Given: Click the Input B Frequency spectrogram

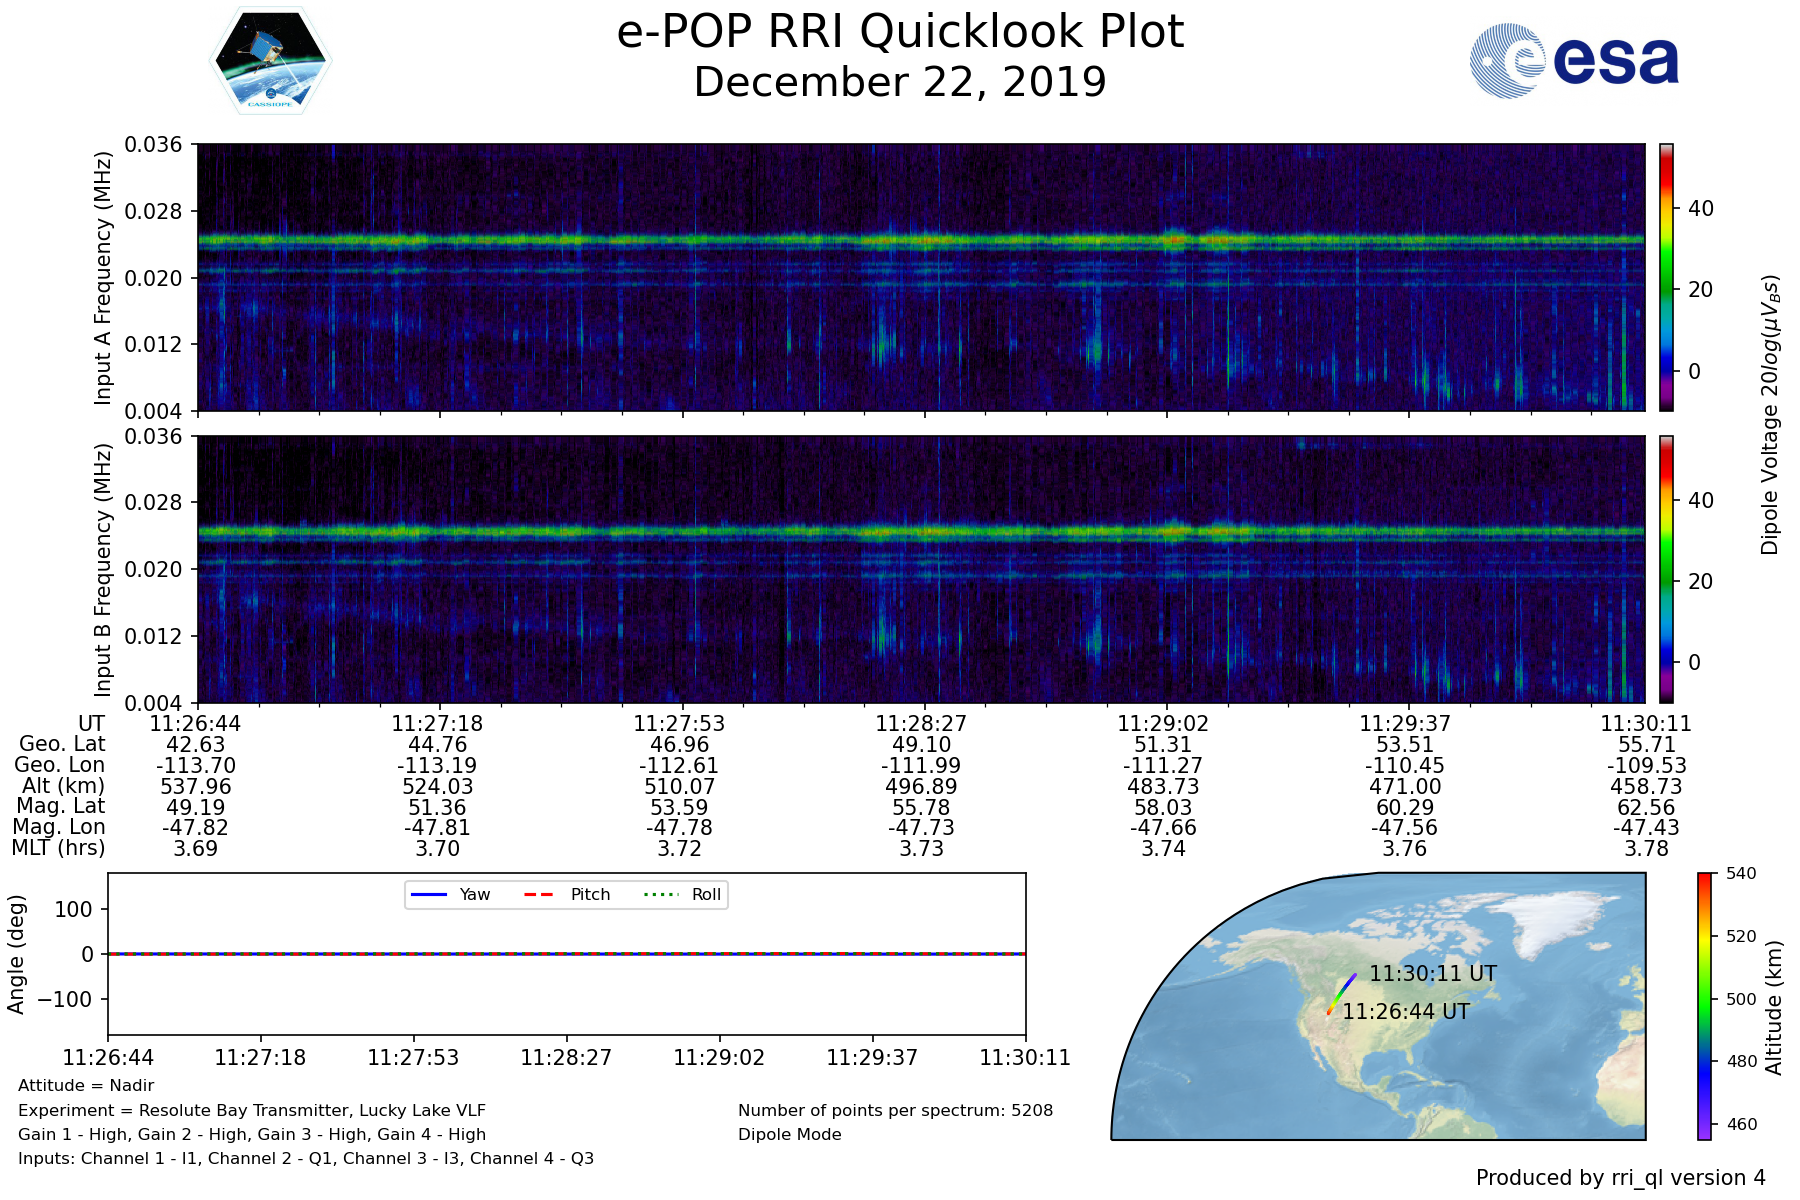Looking at the screenshot, I should (x=920, y=569).
